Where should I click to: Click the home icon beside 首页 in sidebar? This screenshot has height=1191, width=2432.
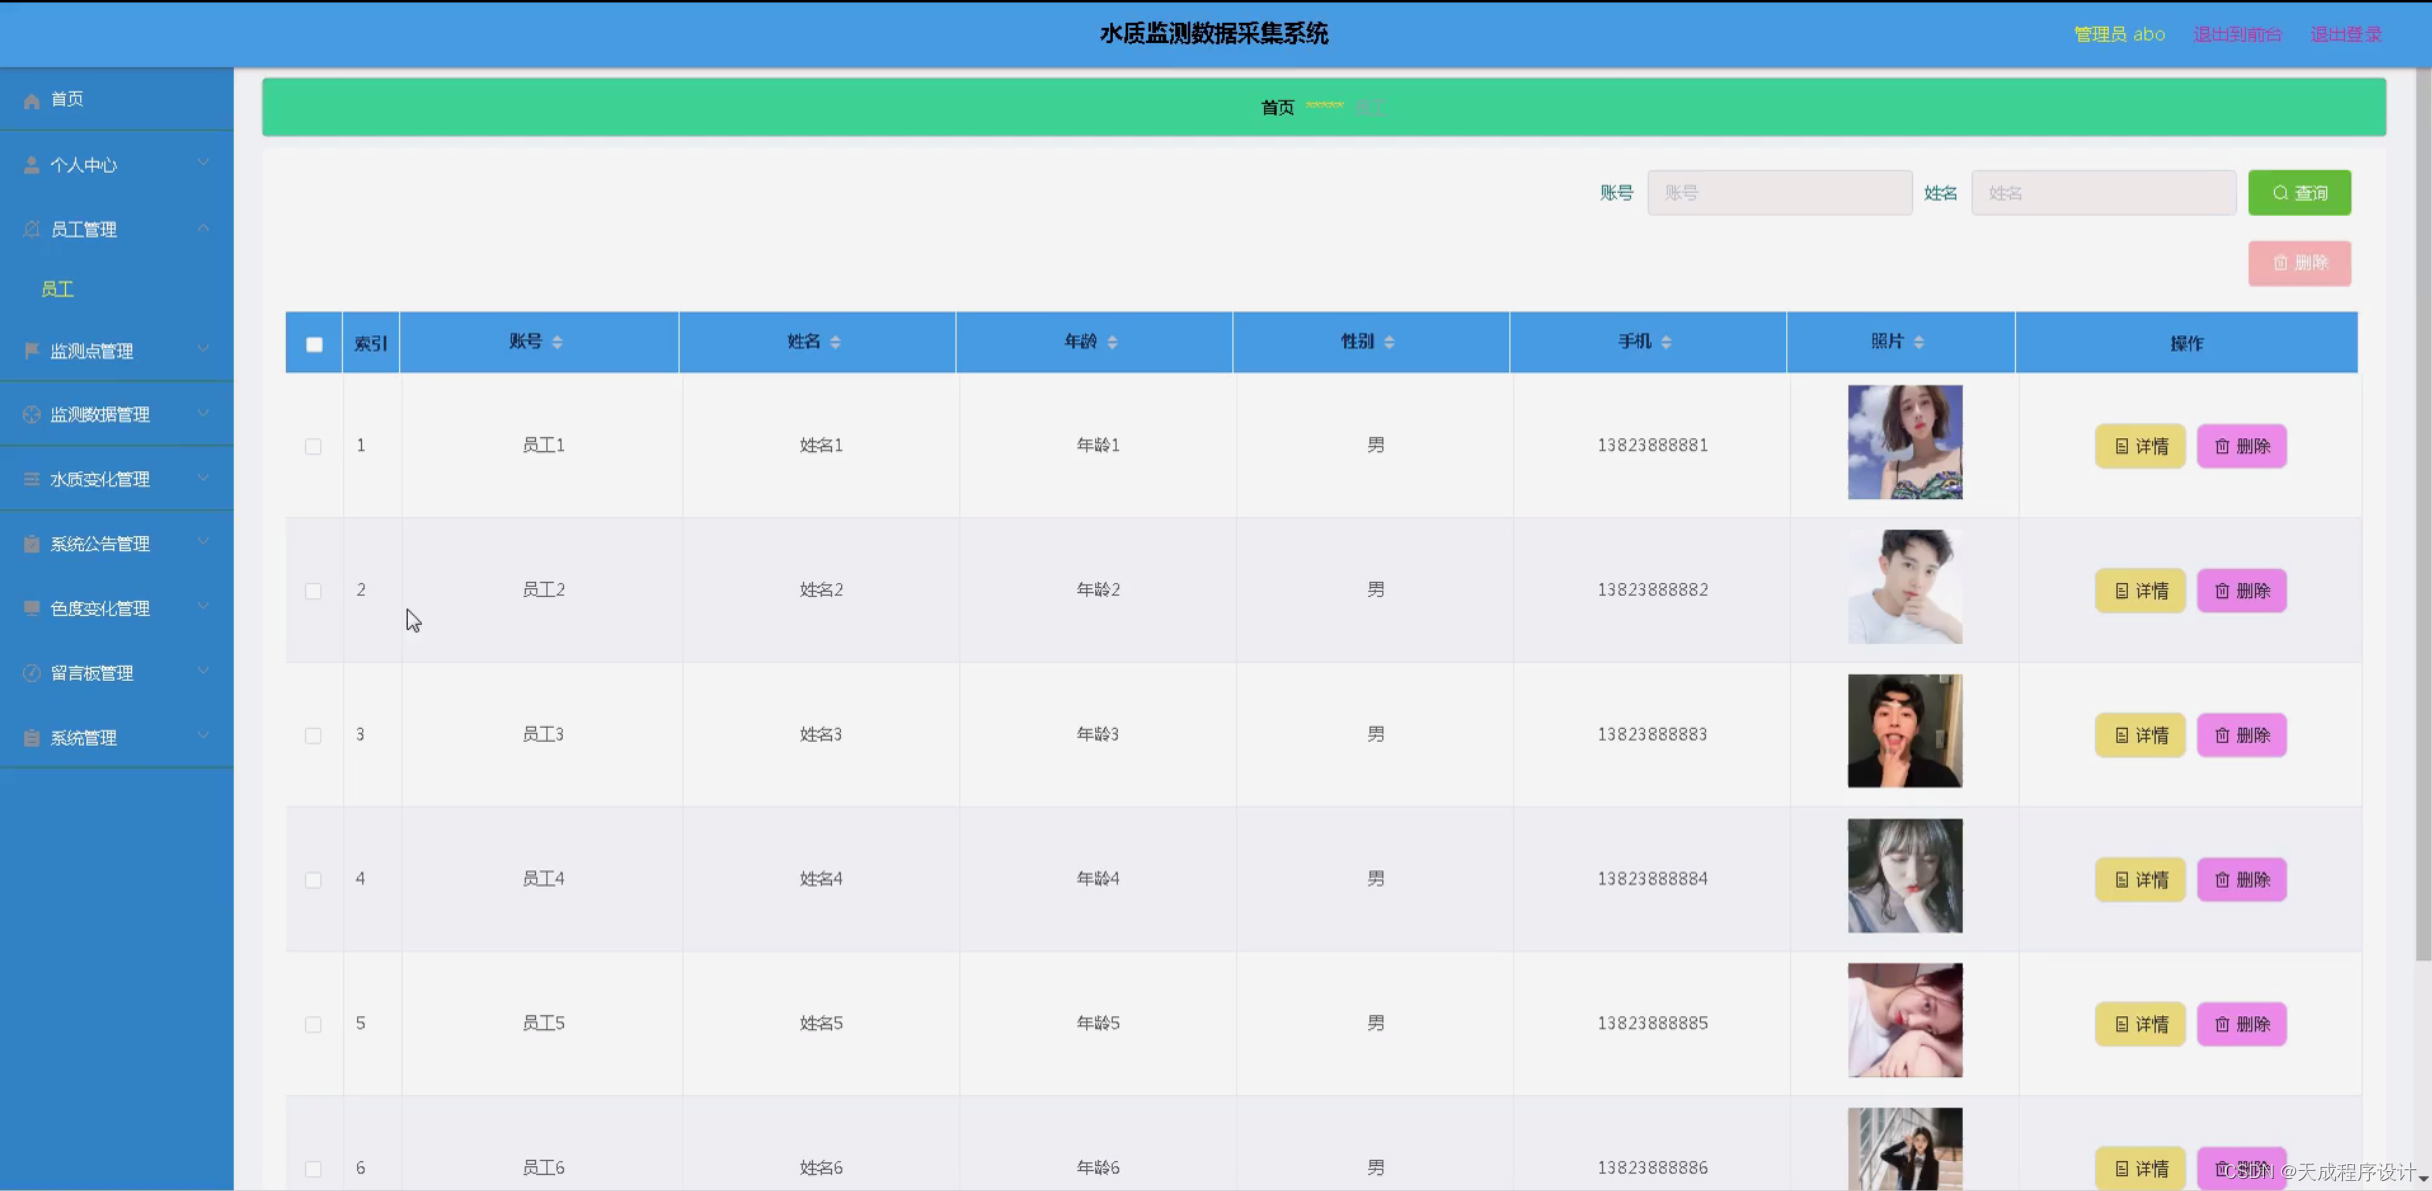32,100
